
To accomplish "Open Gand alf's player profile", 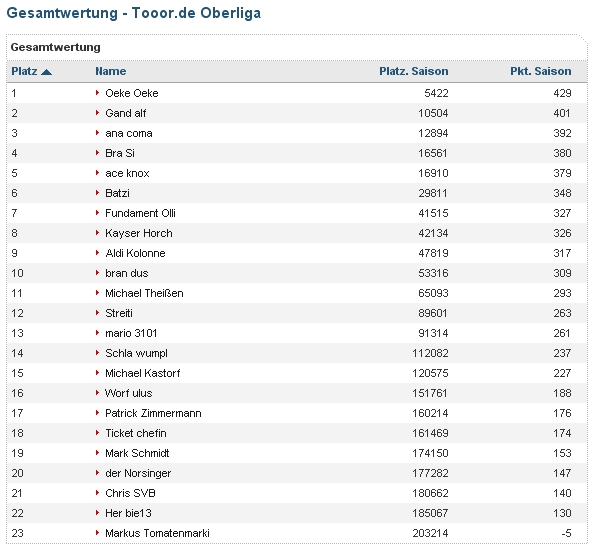I will tap(125, 113).
